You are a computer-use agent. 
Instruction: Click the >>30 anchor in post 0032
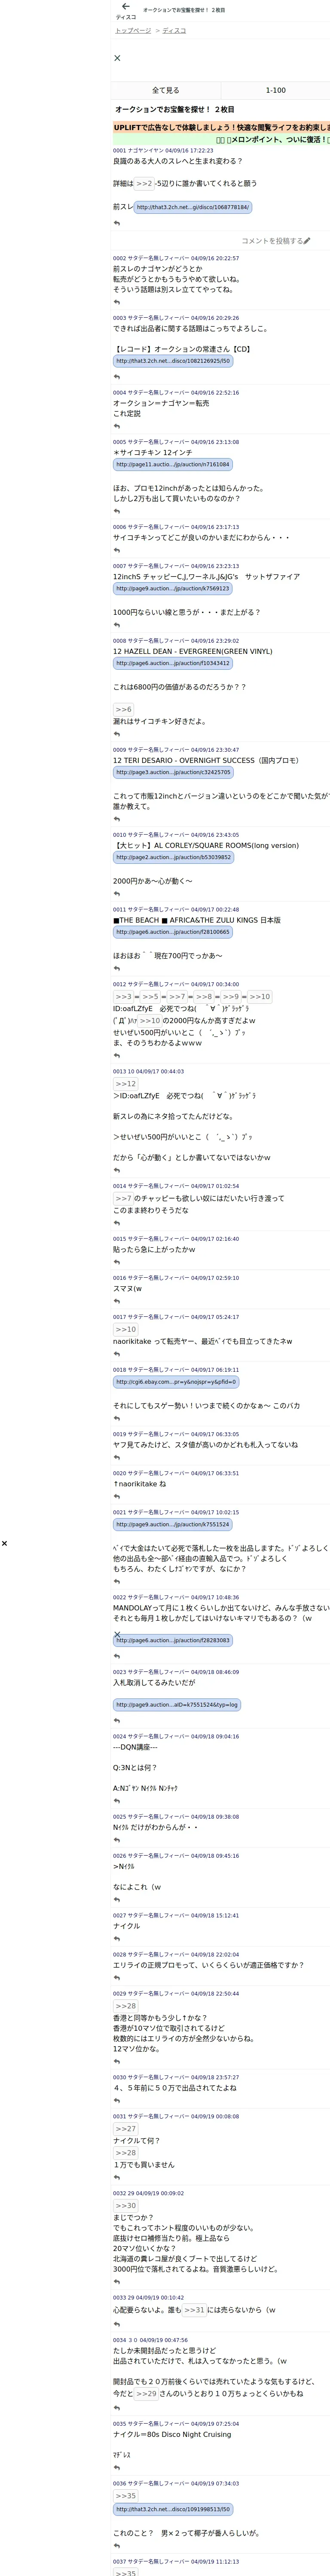pos(126,2206)
